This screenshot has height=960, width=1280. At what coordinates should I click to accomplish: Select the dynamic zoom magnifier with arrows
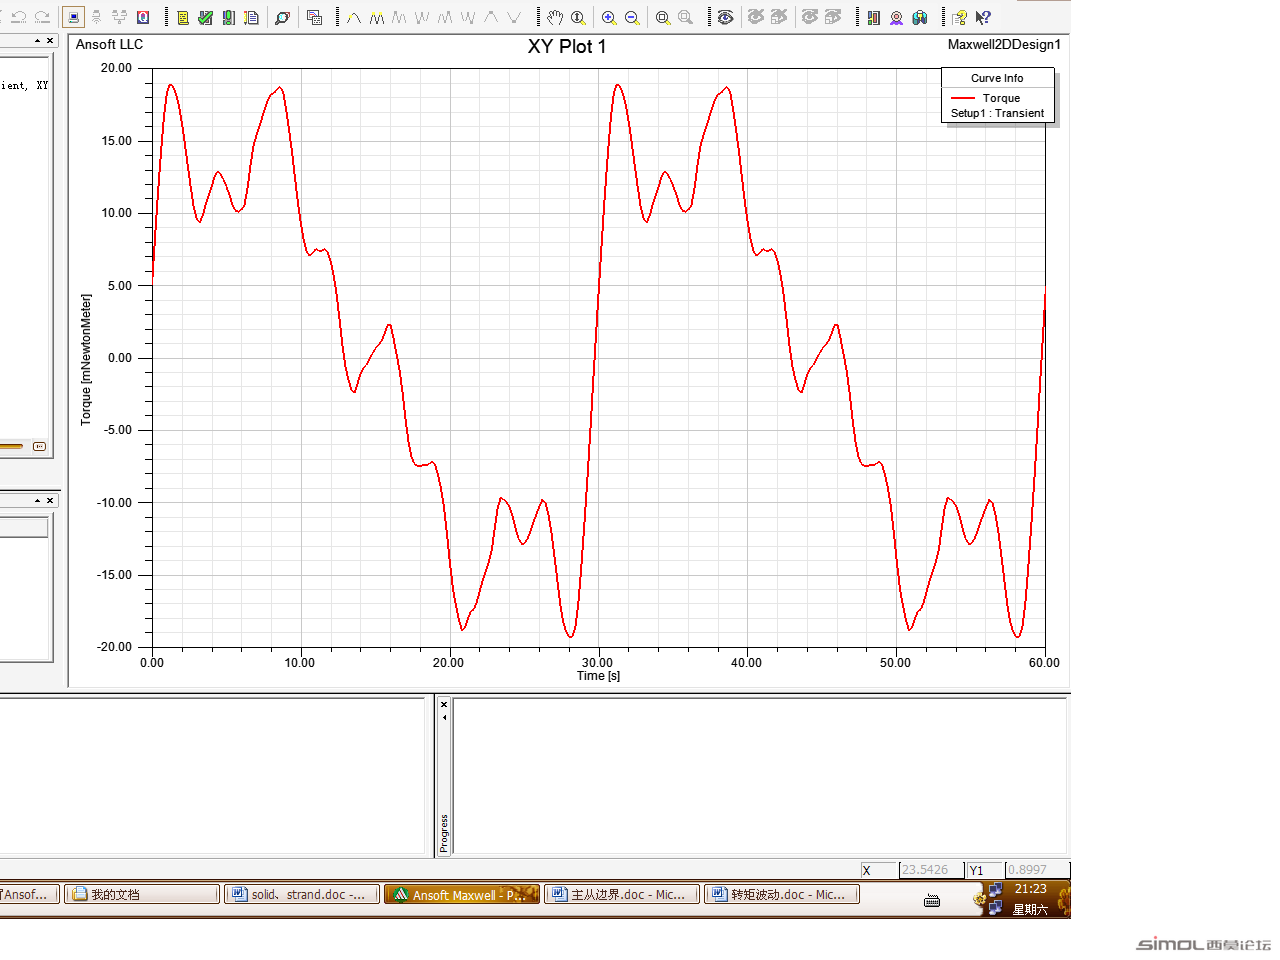578,17
